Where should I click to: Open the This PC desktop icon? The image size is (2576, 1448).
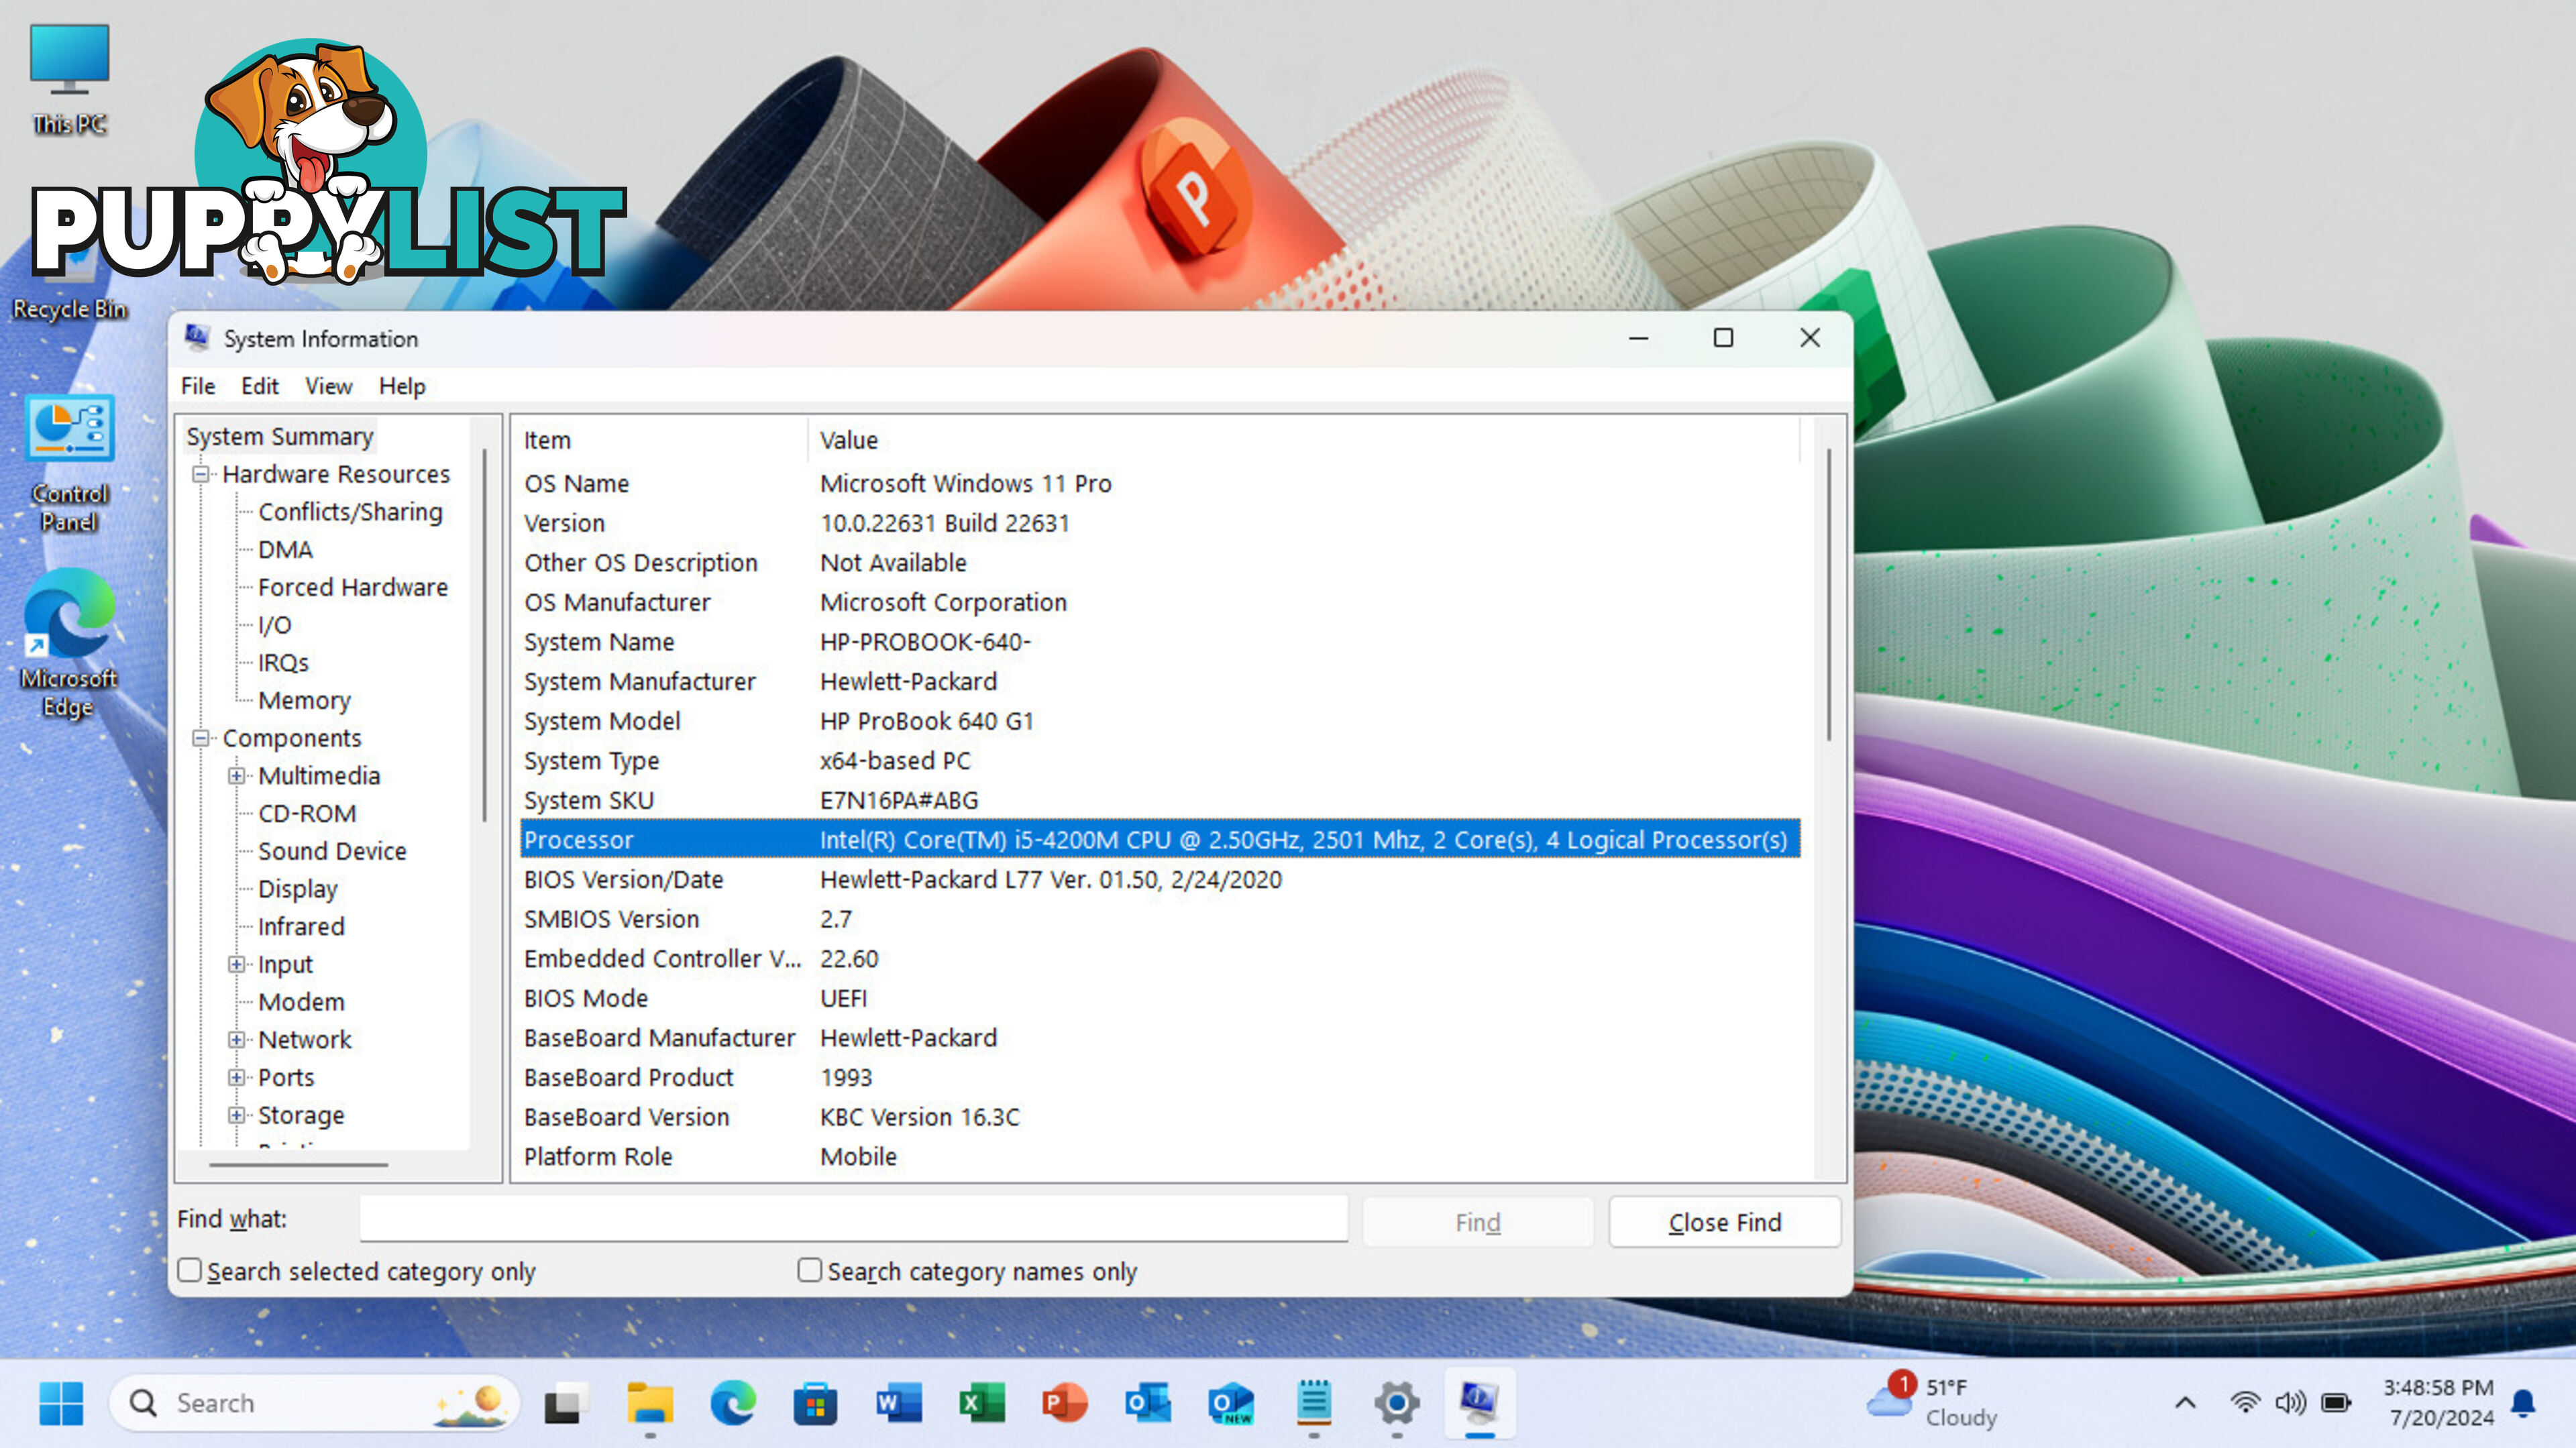click(x=69, y=78)
